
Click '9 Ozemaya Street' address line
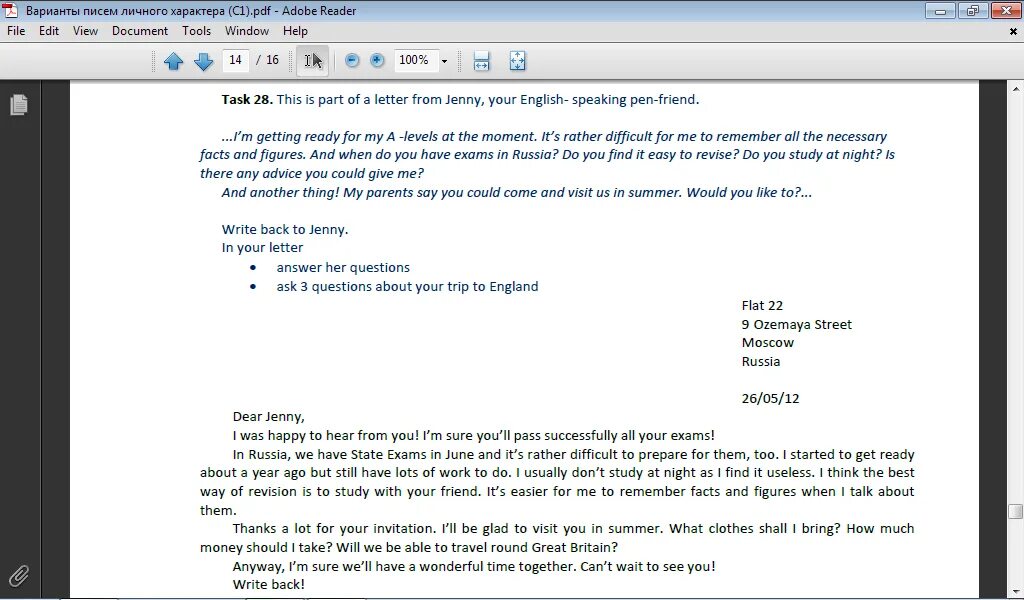(797, 324)
